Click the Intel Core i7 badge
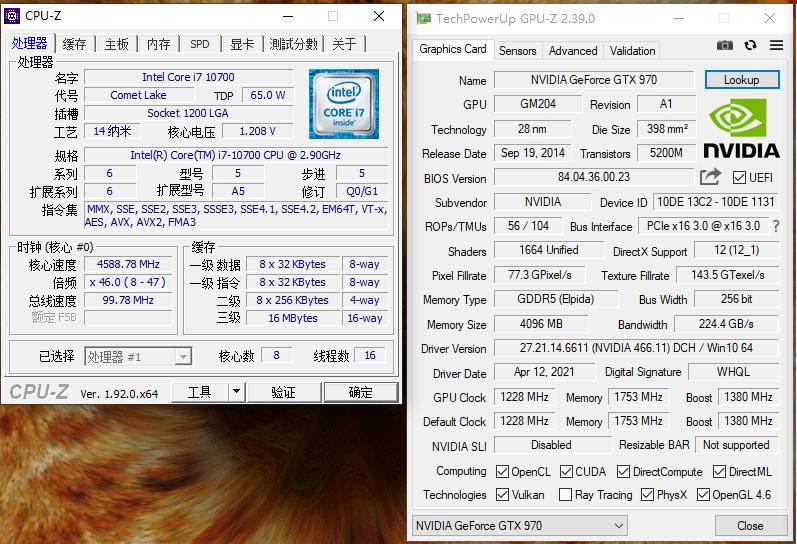Image resolution: width=797 pixels, height=544 pixels. pyautogui.click(x=344, y=104)
